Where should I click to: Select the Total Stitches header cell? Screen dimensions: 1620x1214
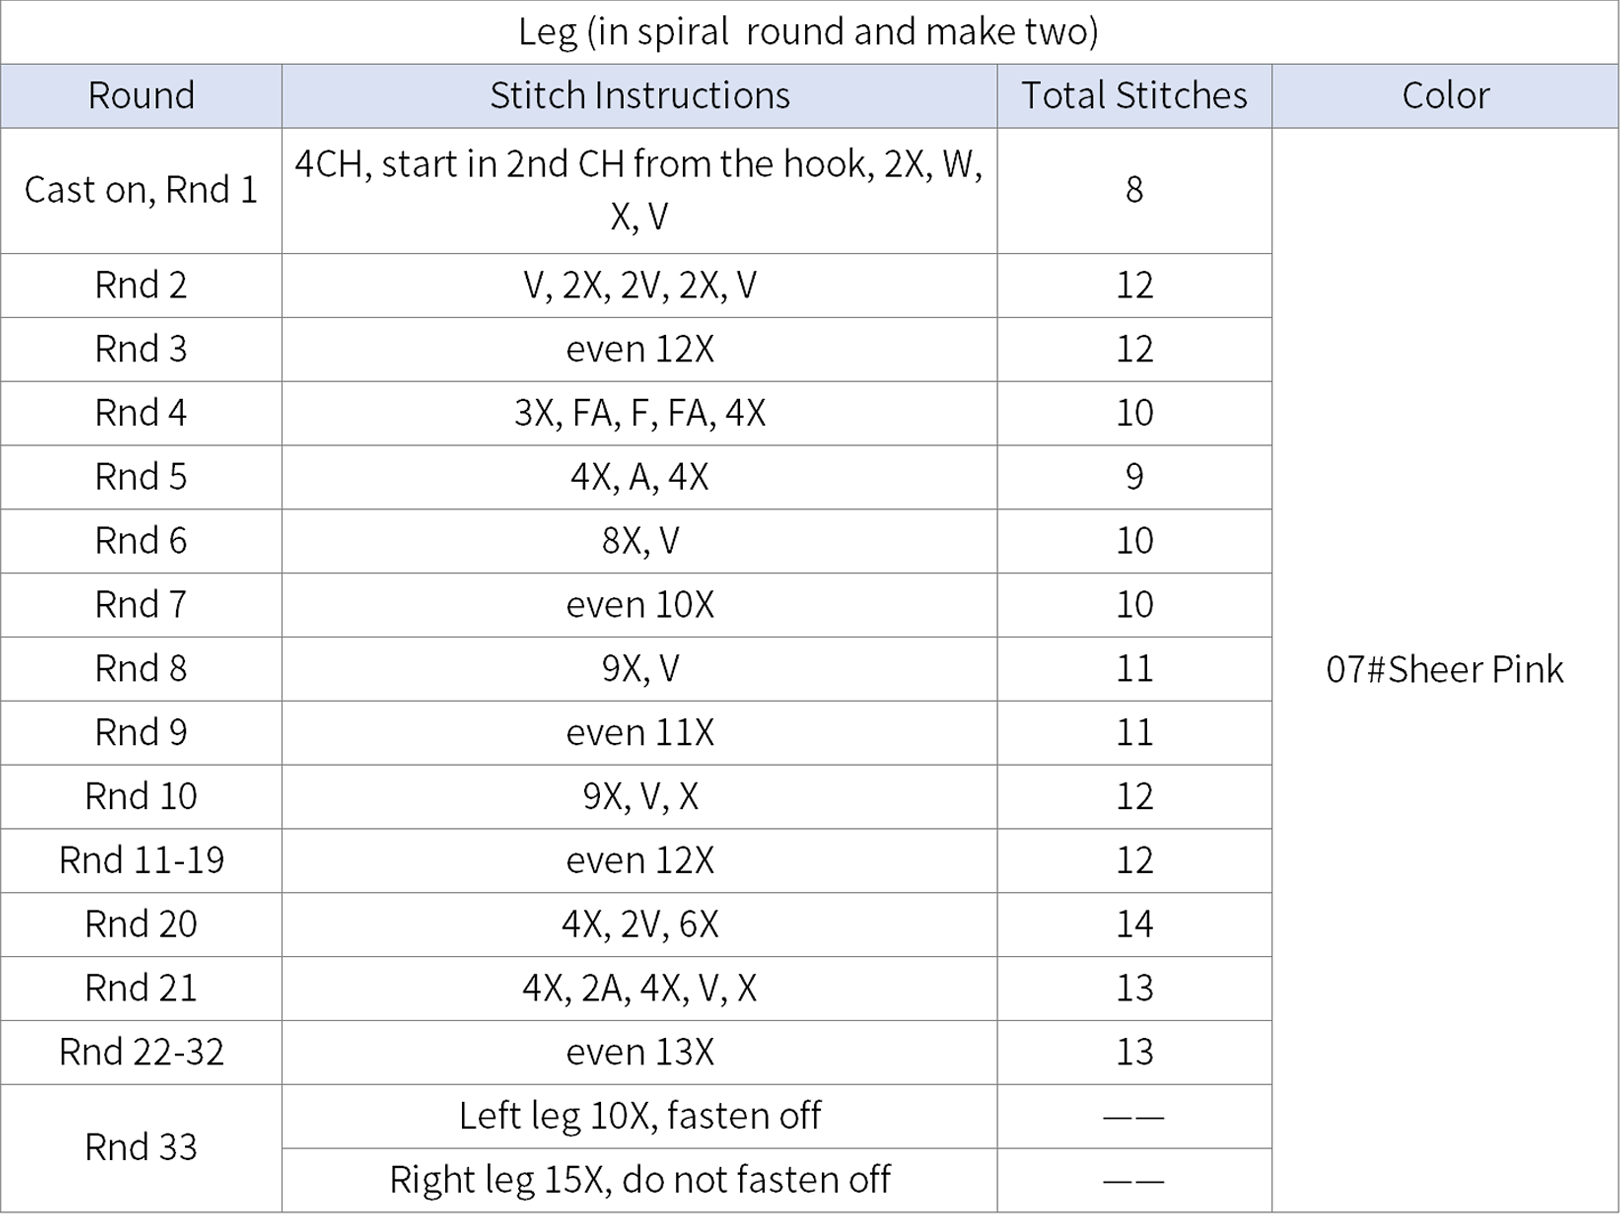pos(1134,96)
